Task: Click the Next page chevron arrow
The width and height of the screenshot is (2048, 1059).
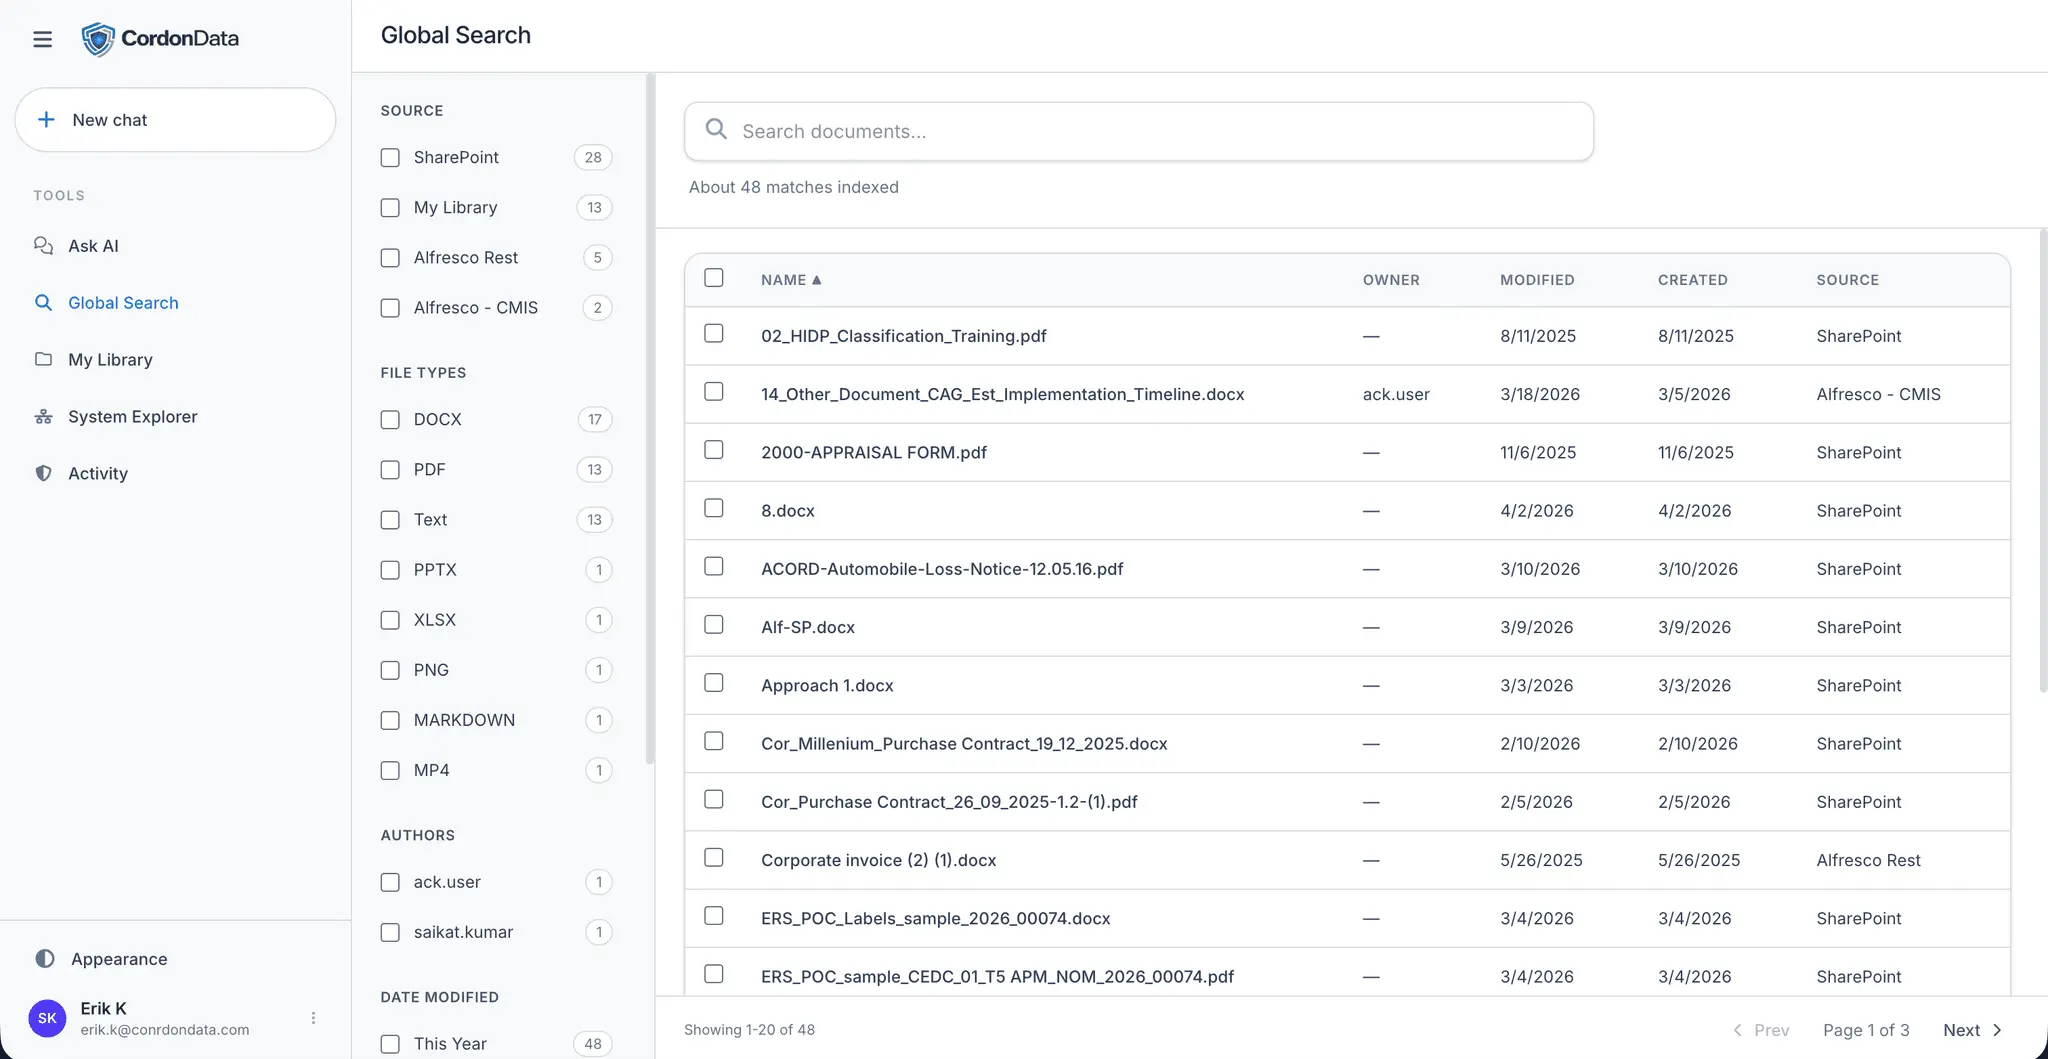Action: point(1997,1030)
